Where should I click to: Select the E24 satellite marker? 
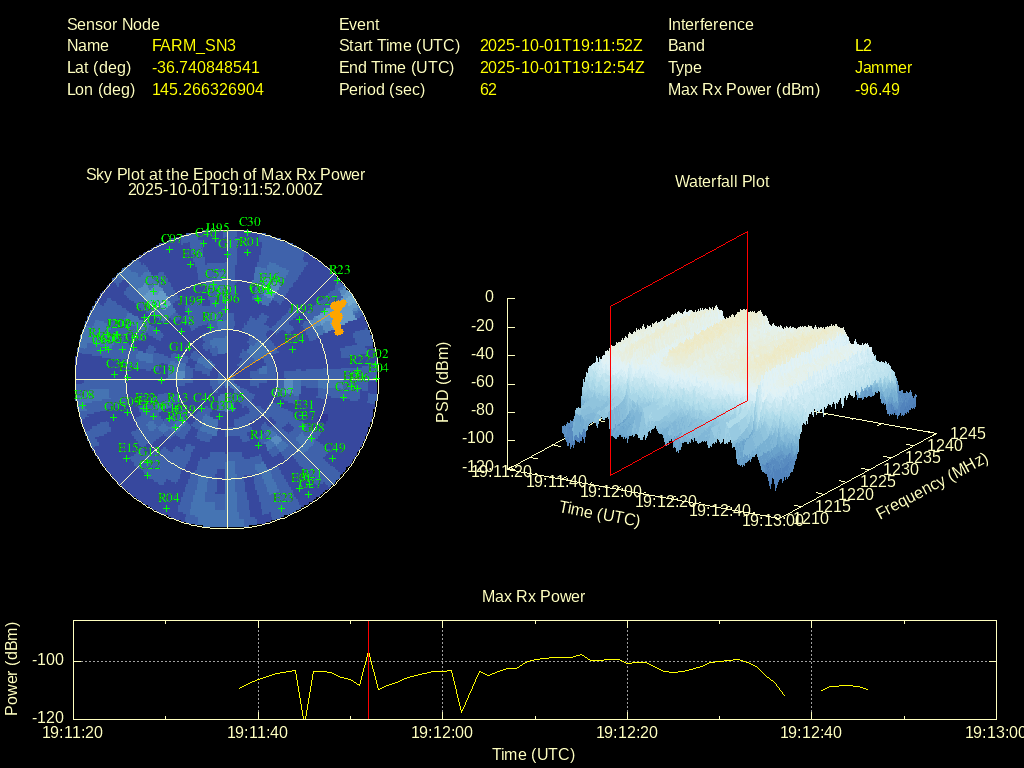294,350
